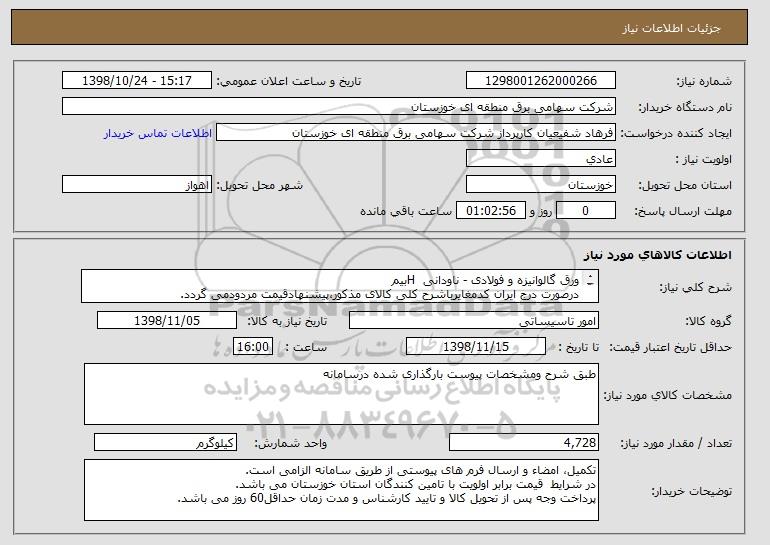Click the time field showing 16:00
This screenshot has height=545, width=770.
coord(253,347)
